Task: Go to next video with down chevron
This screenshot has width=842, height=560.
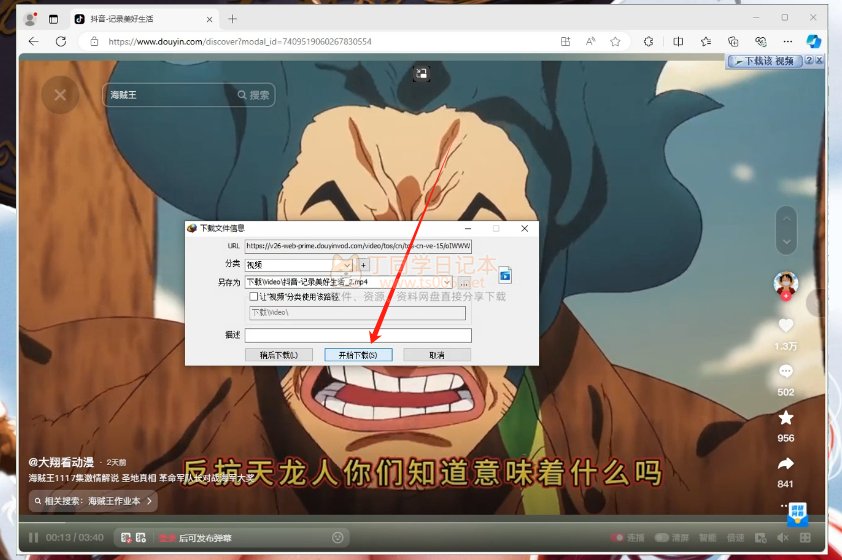Action: click(x=786, y=242)
